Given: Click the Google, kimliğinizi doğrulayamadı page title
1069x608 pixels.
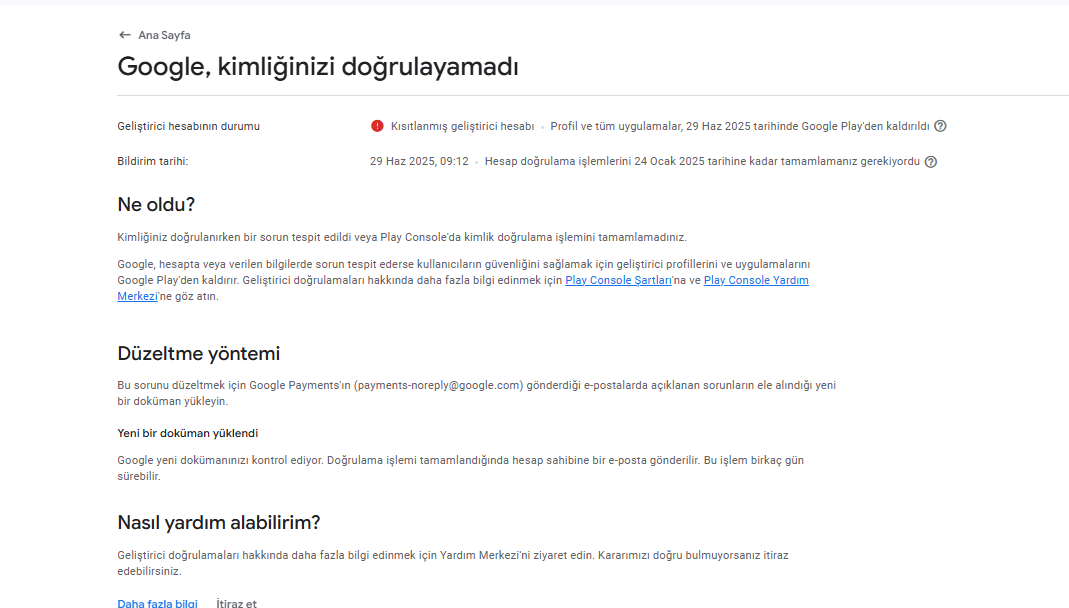Looking at the screenshot, I should click(318, 67).
